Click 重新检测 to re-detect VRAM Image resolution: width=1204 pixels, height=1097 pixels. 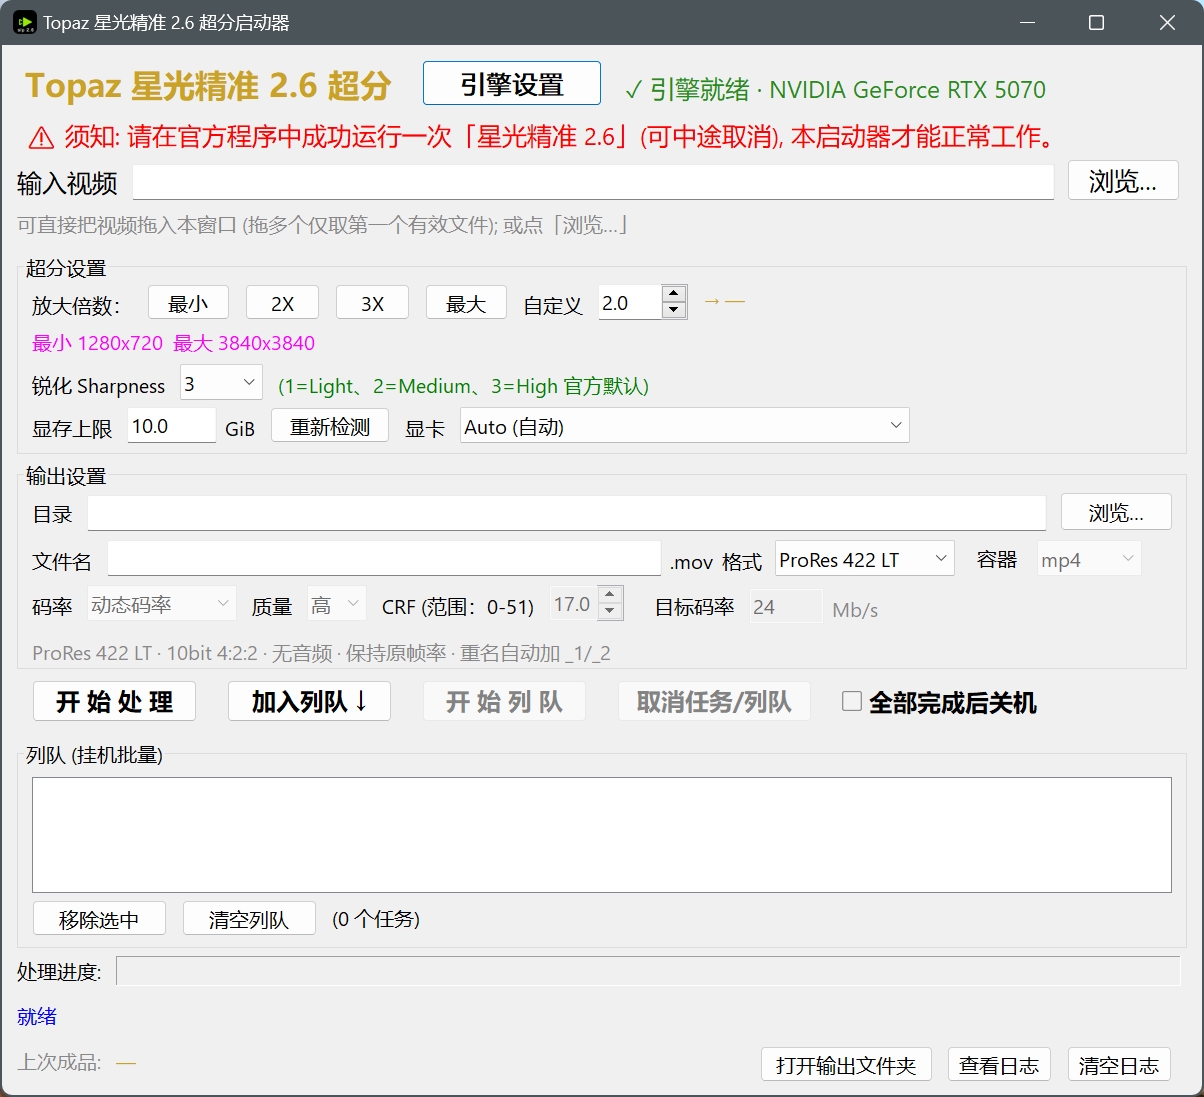click(330, 426)
